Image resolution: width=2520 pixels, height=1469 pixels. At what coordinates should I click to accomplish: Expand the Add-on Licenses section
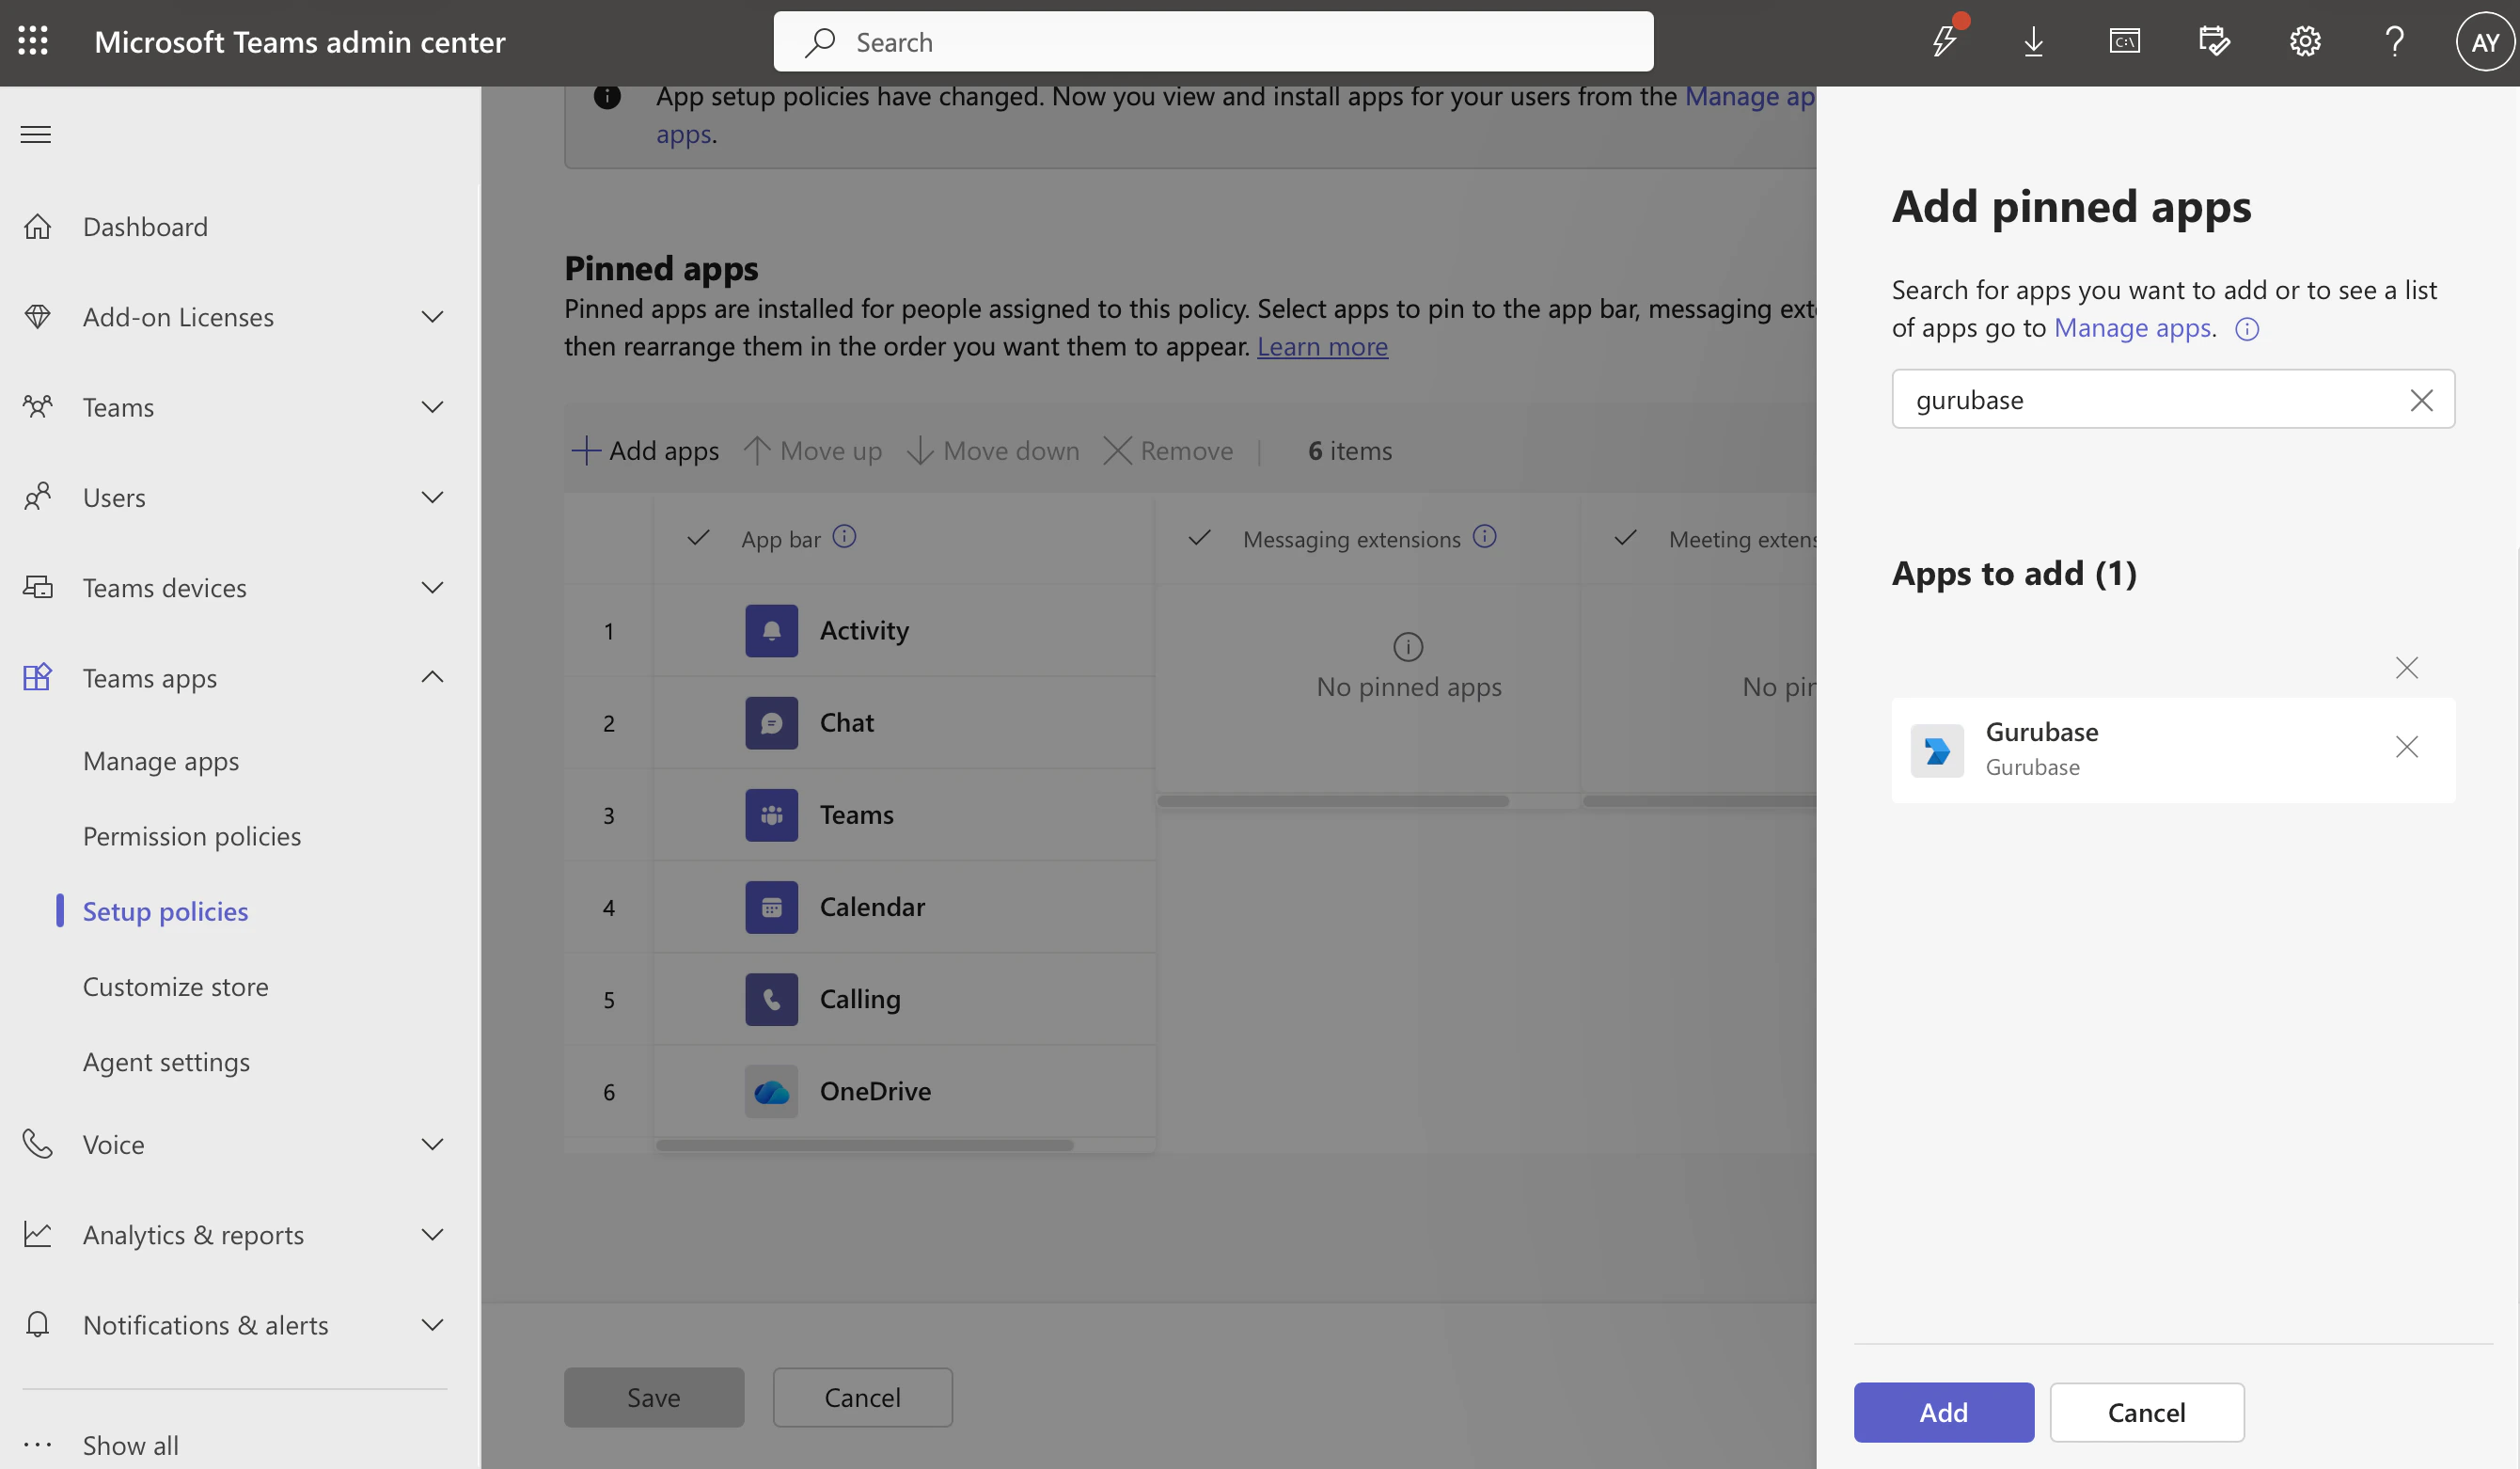(432, 317)
